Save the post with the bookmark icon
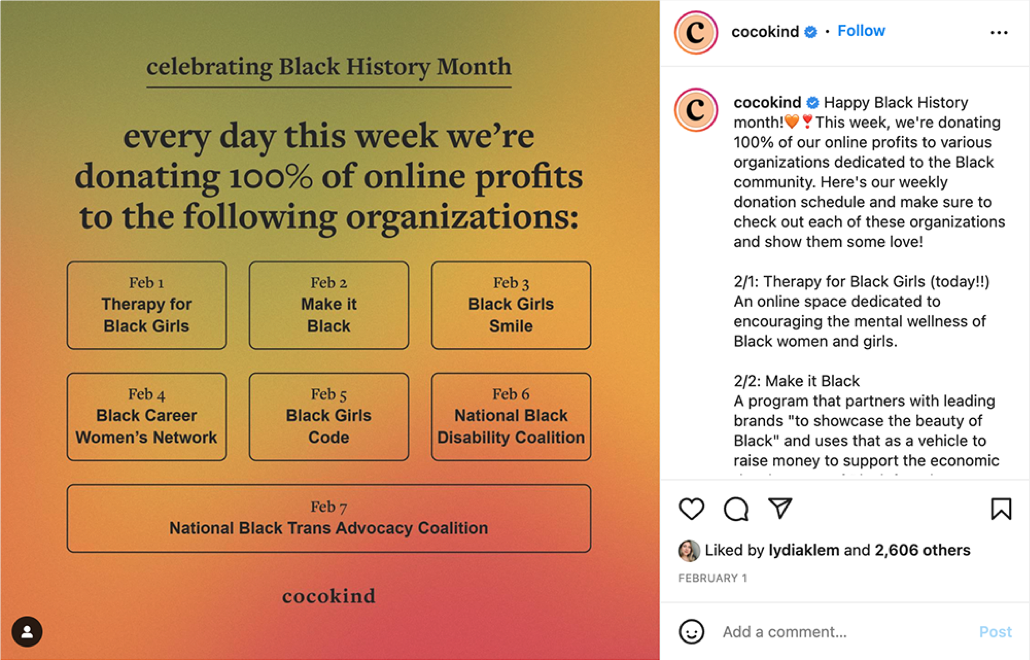Viewport: 1030px width, 660px height. [1001, 509]
